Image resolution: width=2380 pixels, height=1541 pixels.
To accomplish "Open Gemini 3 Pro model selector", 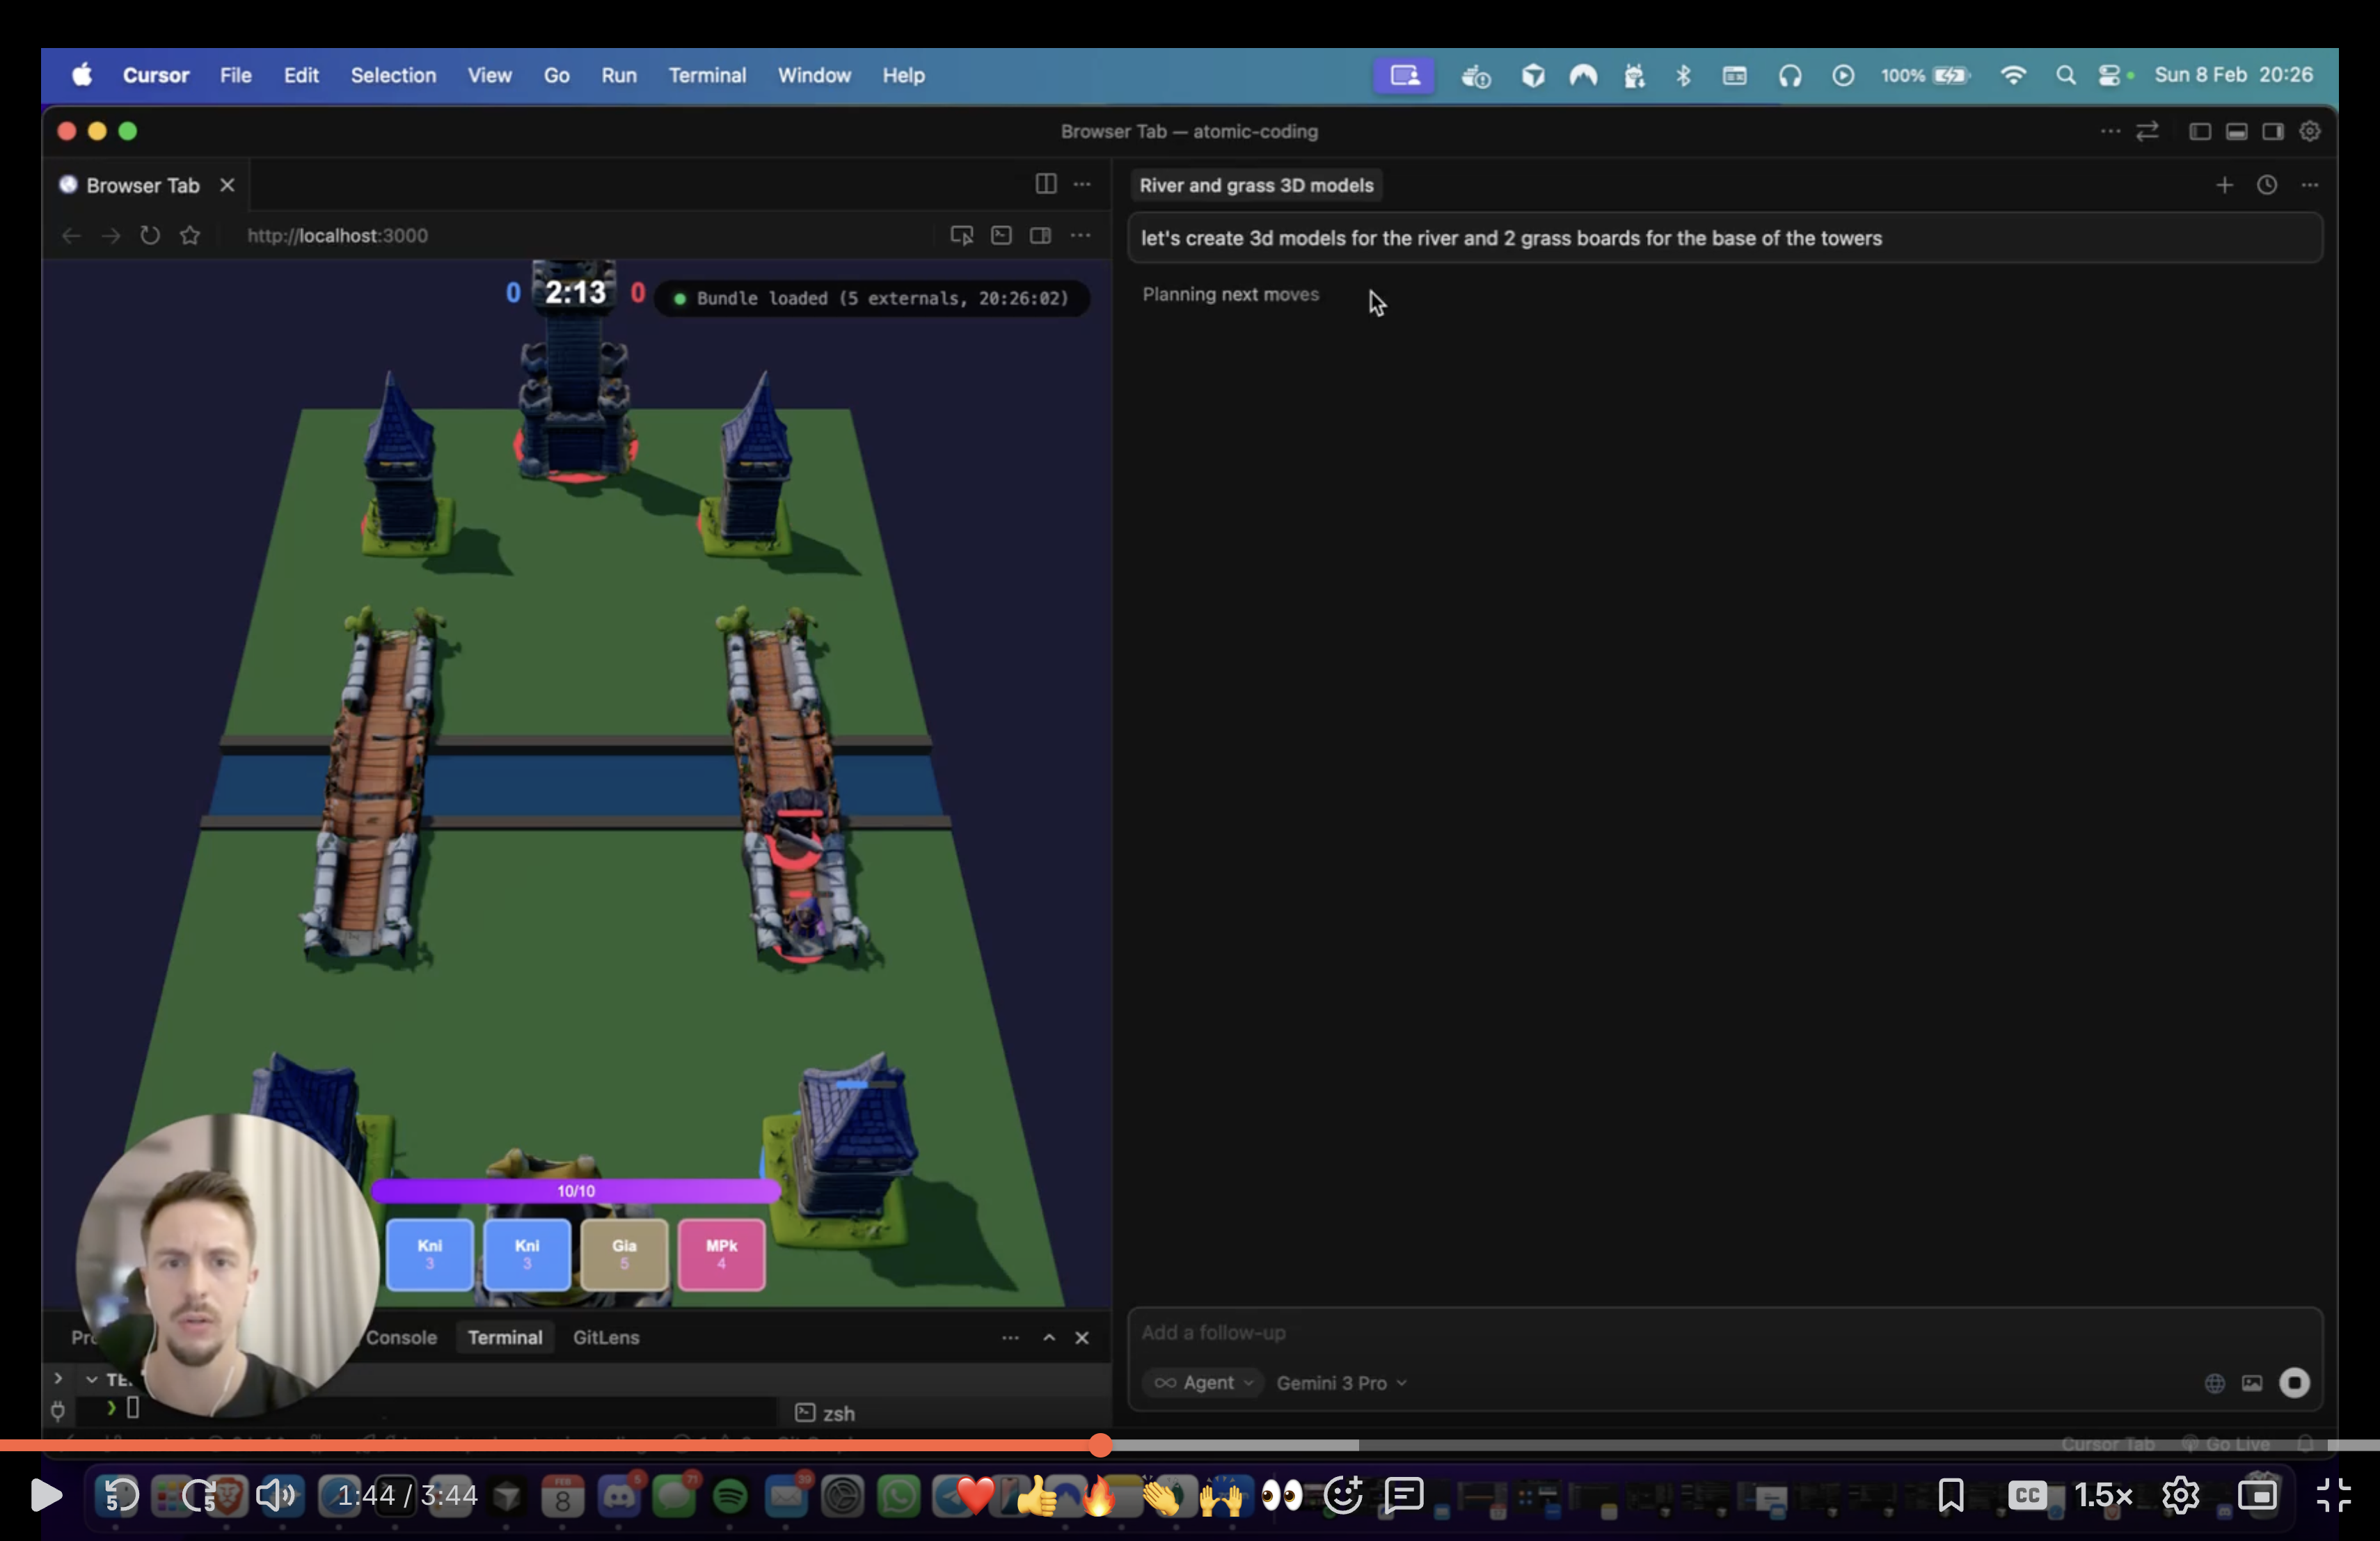I will [1341, 1382].
